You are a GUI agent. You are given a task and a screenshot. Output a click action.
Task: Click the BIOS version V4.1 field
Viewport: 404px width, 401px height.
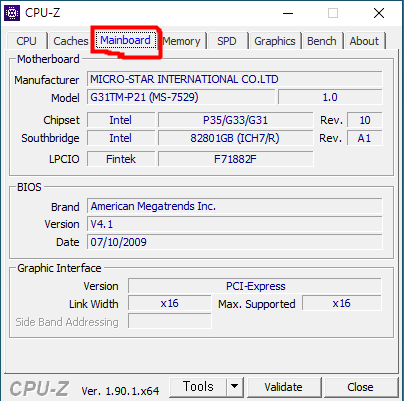point(235,224)
